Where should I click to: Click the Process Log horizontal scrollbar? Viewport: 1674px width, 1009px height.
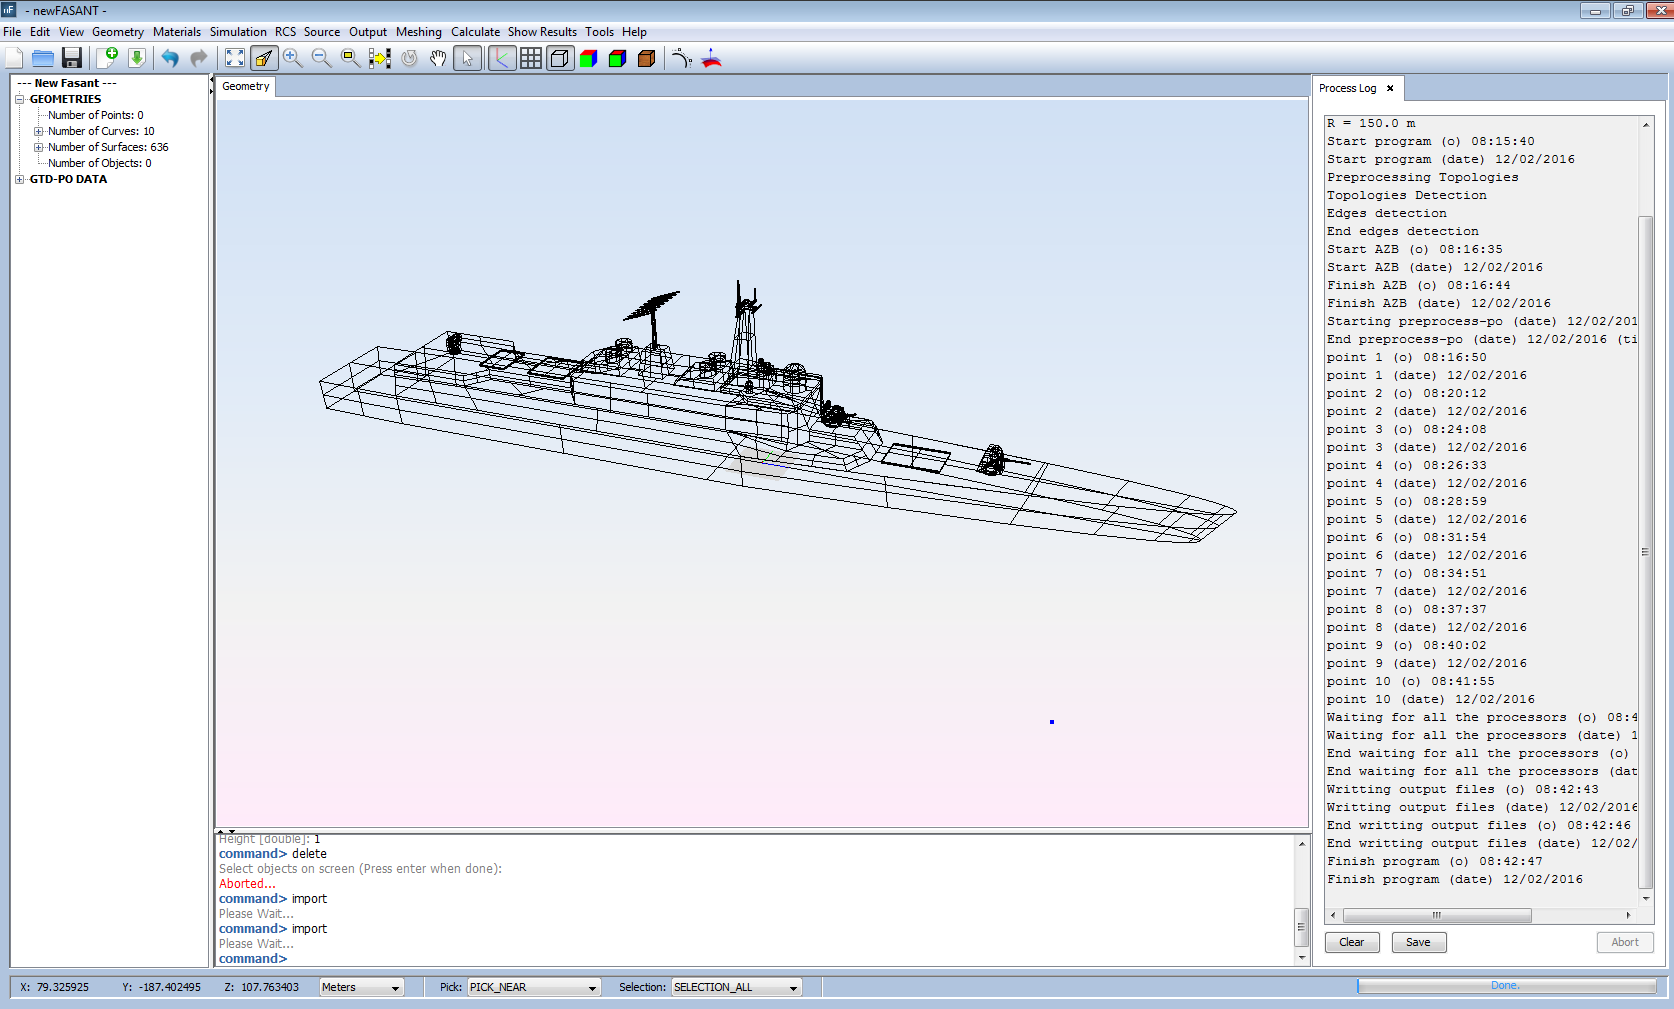(1436, 915)
